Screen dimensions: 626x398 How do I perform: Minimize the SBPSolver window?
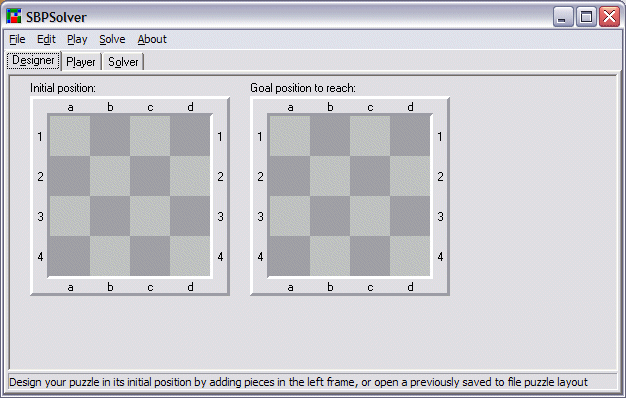coord(563,17)
